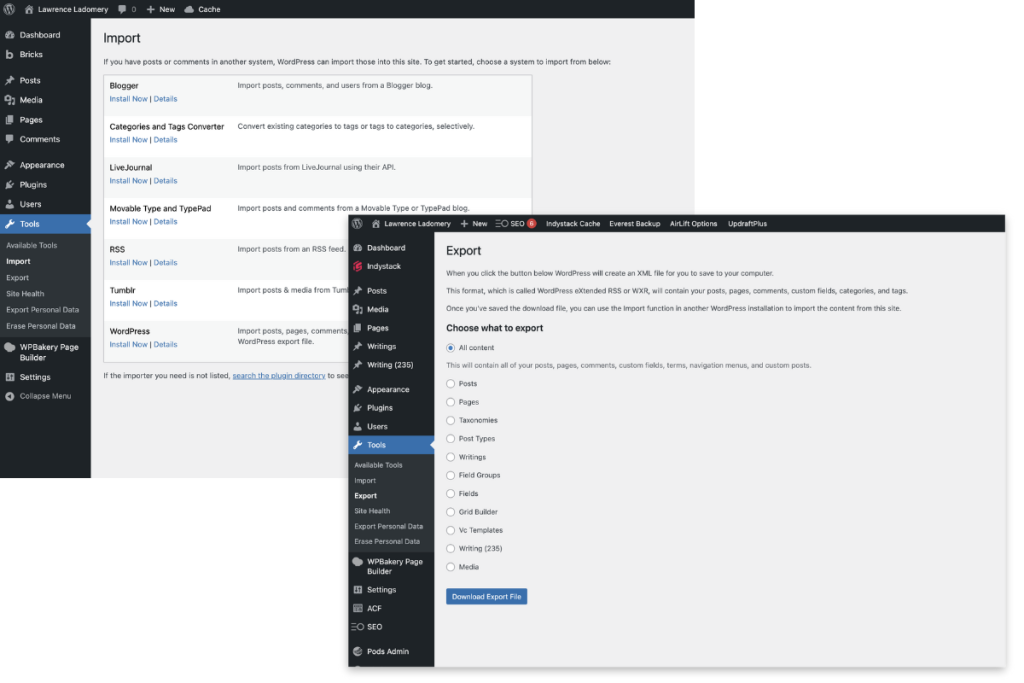Click Details link under Categories and Tags Converter

[x=165, y=140]
